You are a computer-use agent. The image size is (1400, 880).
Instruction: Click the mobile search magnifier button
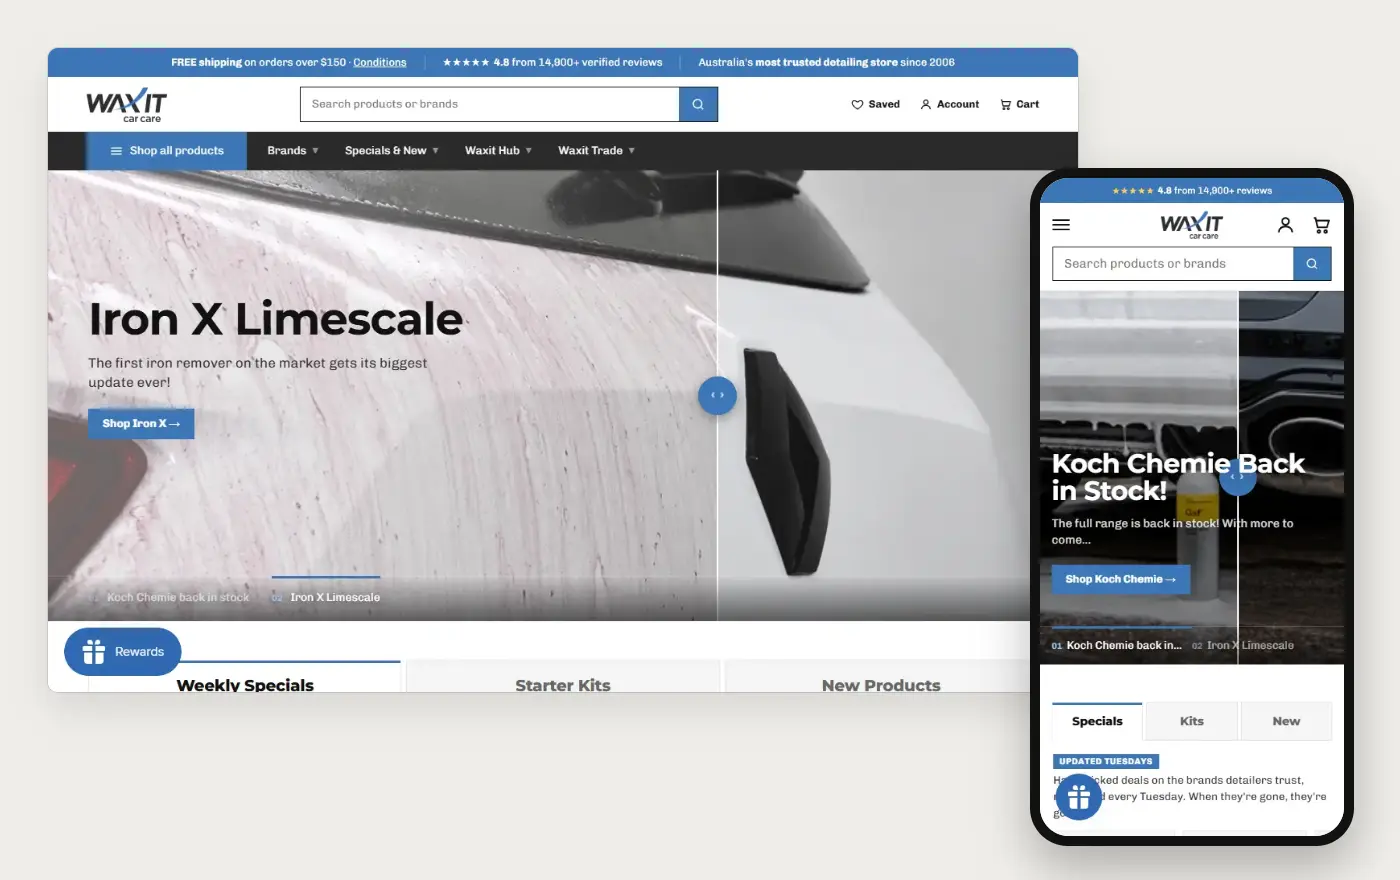(x=1312, y=264)
